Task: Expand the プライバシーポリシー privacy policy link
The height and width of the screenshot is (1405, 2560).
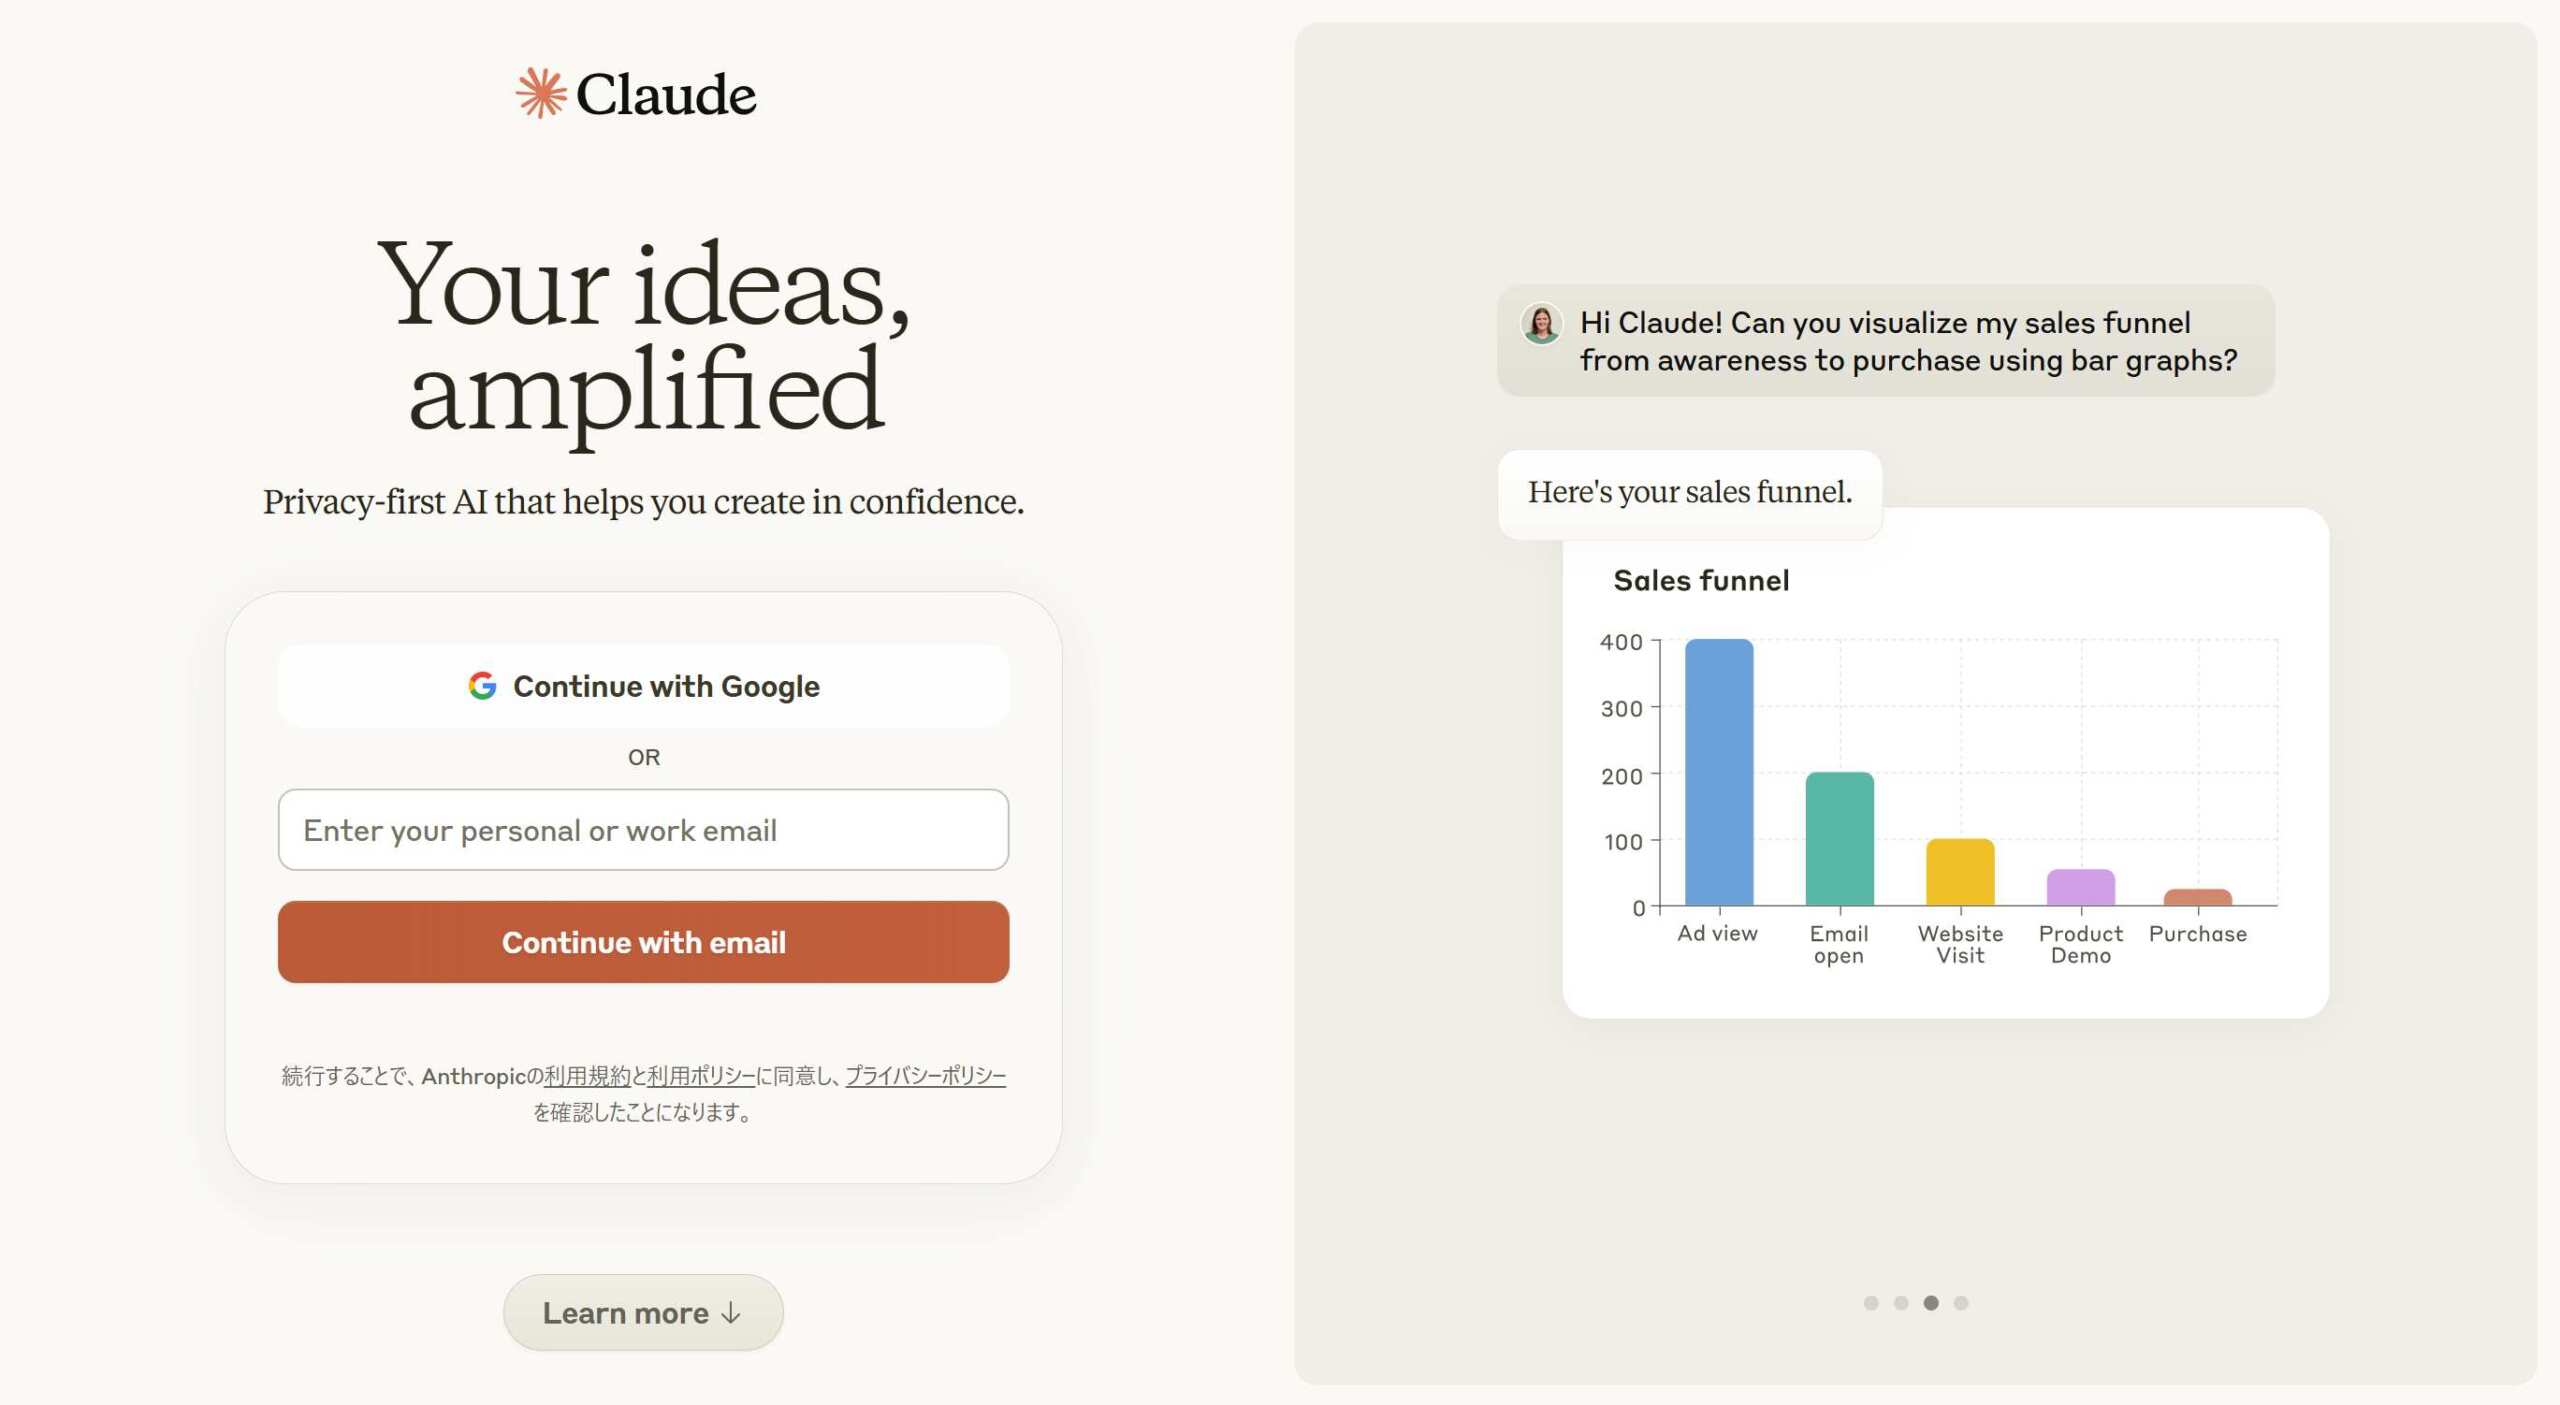Action: (925, 1076)
